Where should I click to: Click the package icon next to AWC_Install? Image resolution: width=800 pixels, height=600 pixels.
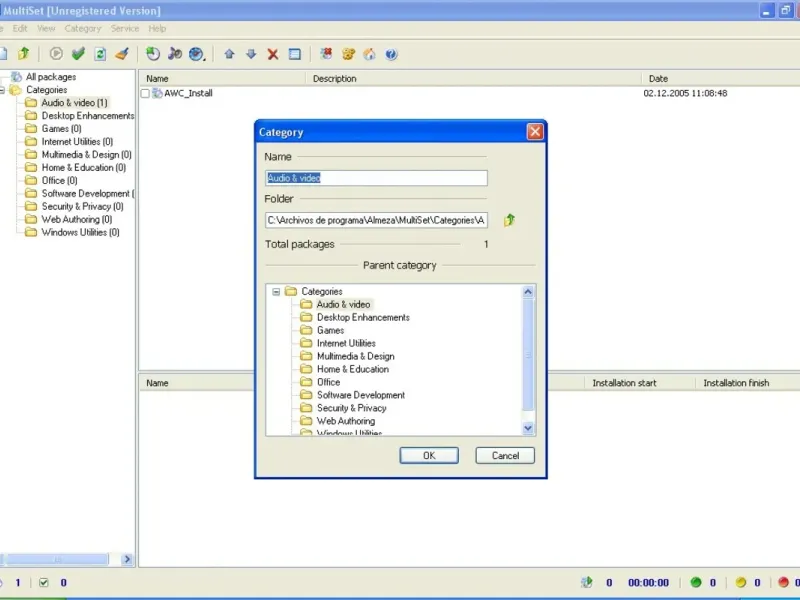pyautogui.click(x=158, y=93)
